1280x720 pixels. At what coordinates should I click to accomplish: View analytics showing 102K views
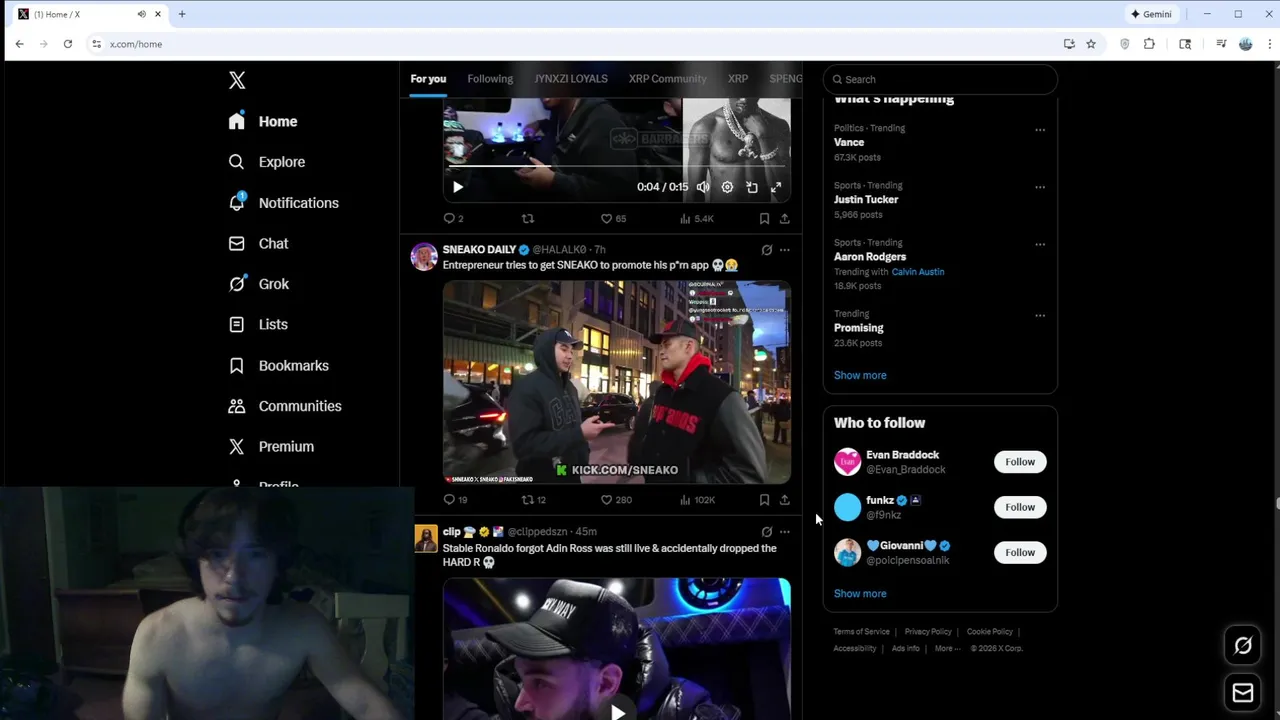pos(697,499)
